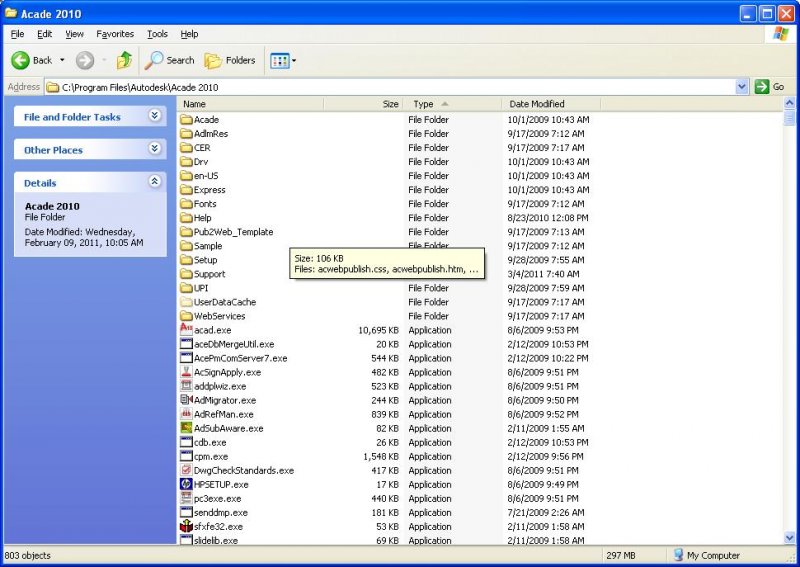Open the Tools menu
The image size is (800, 567).
point(157,34)
